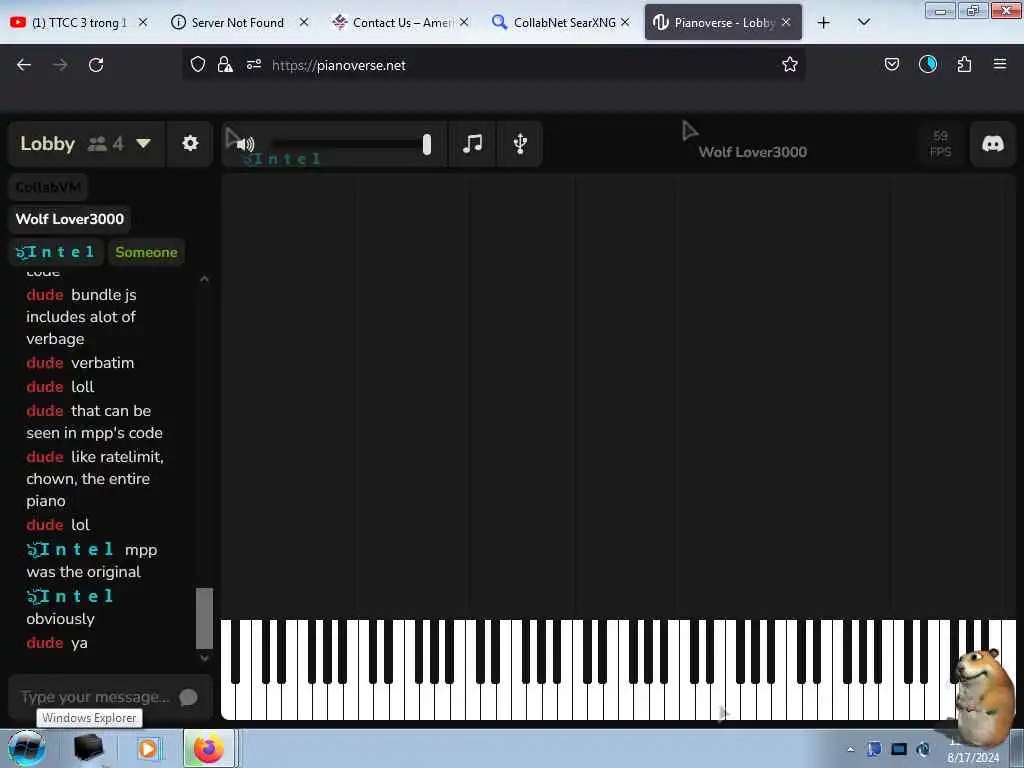Click the send message chat bubble icon

188,697
